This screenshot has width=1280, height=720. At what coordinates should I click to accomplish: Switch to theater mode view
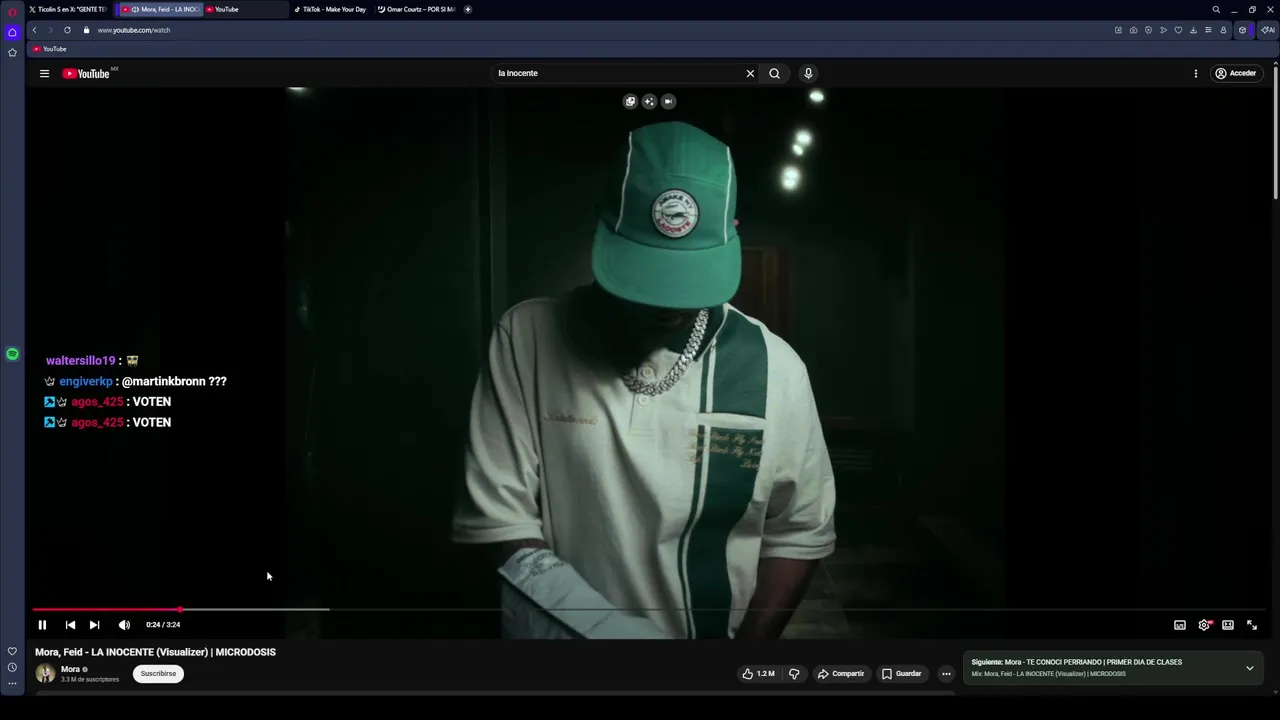pos(1228,625)
